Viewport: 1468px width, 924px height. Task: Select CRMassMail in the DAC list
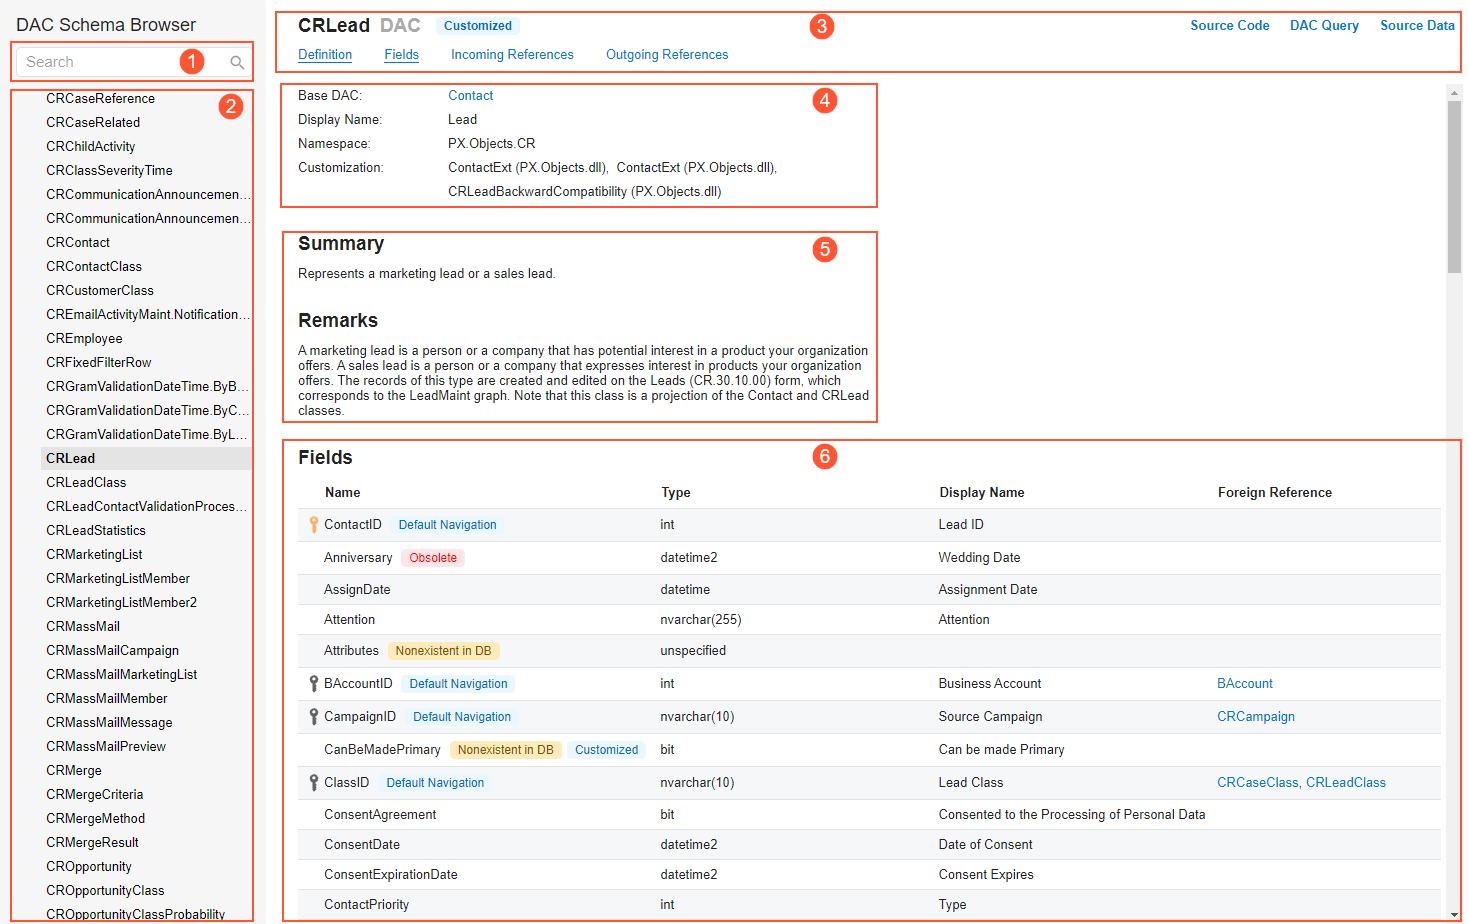83,627
